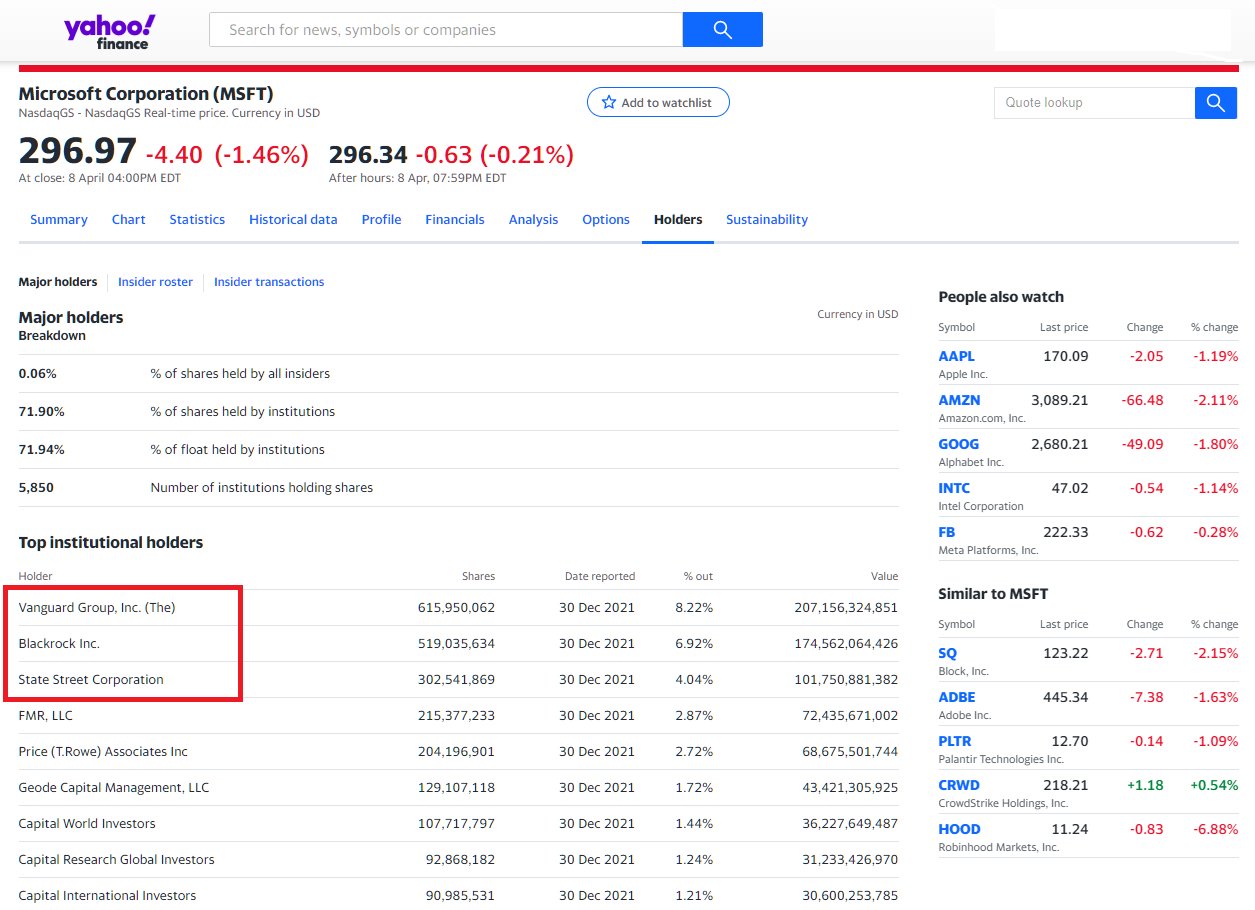1255x910 pixels.
Task: Select the Major holders sub-tab
Action: pos(58,282)
